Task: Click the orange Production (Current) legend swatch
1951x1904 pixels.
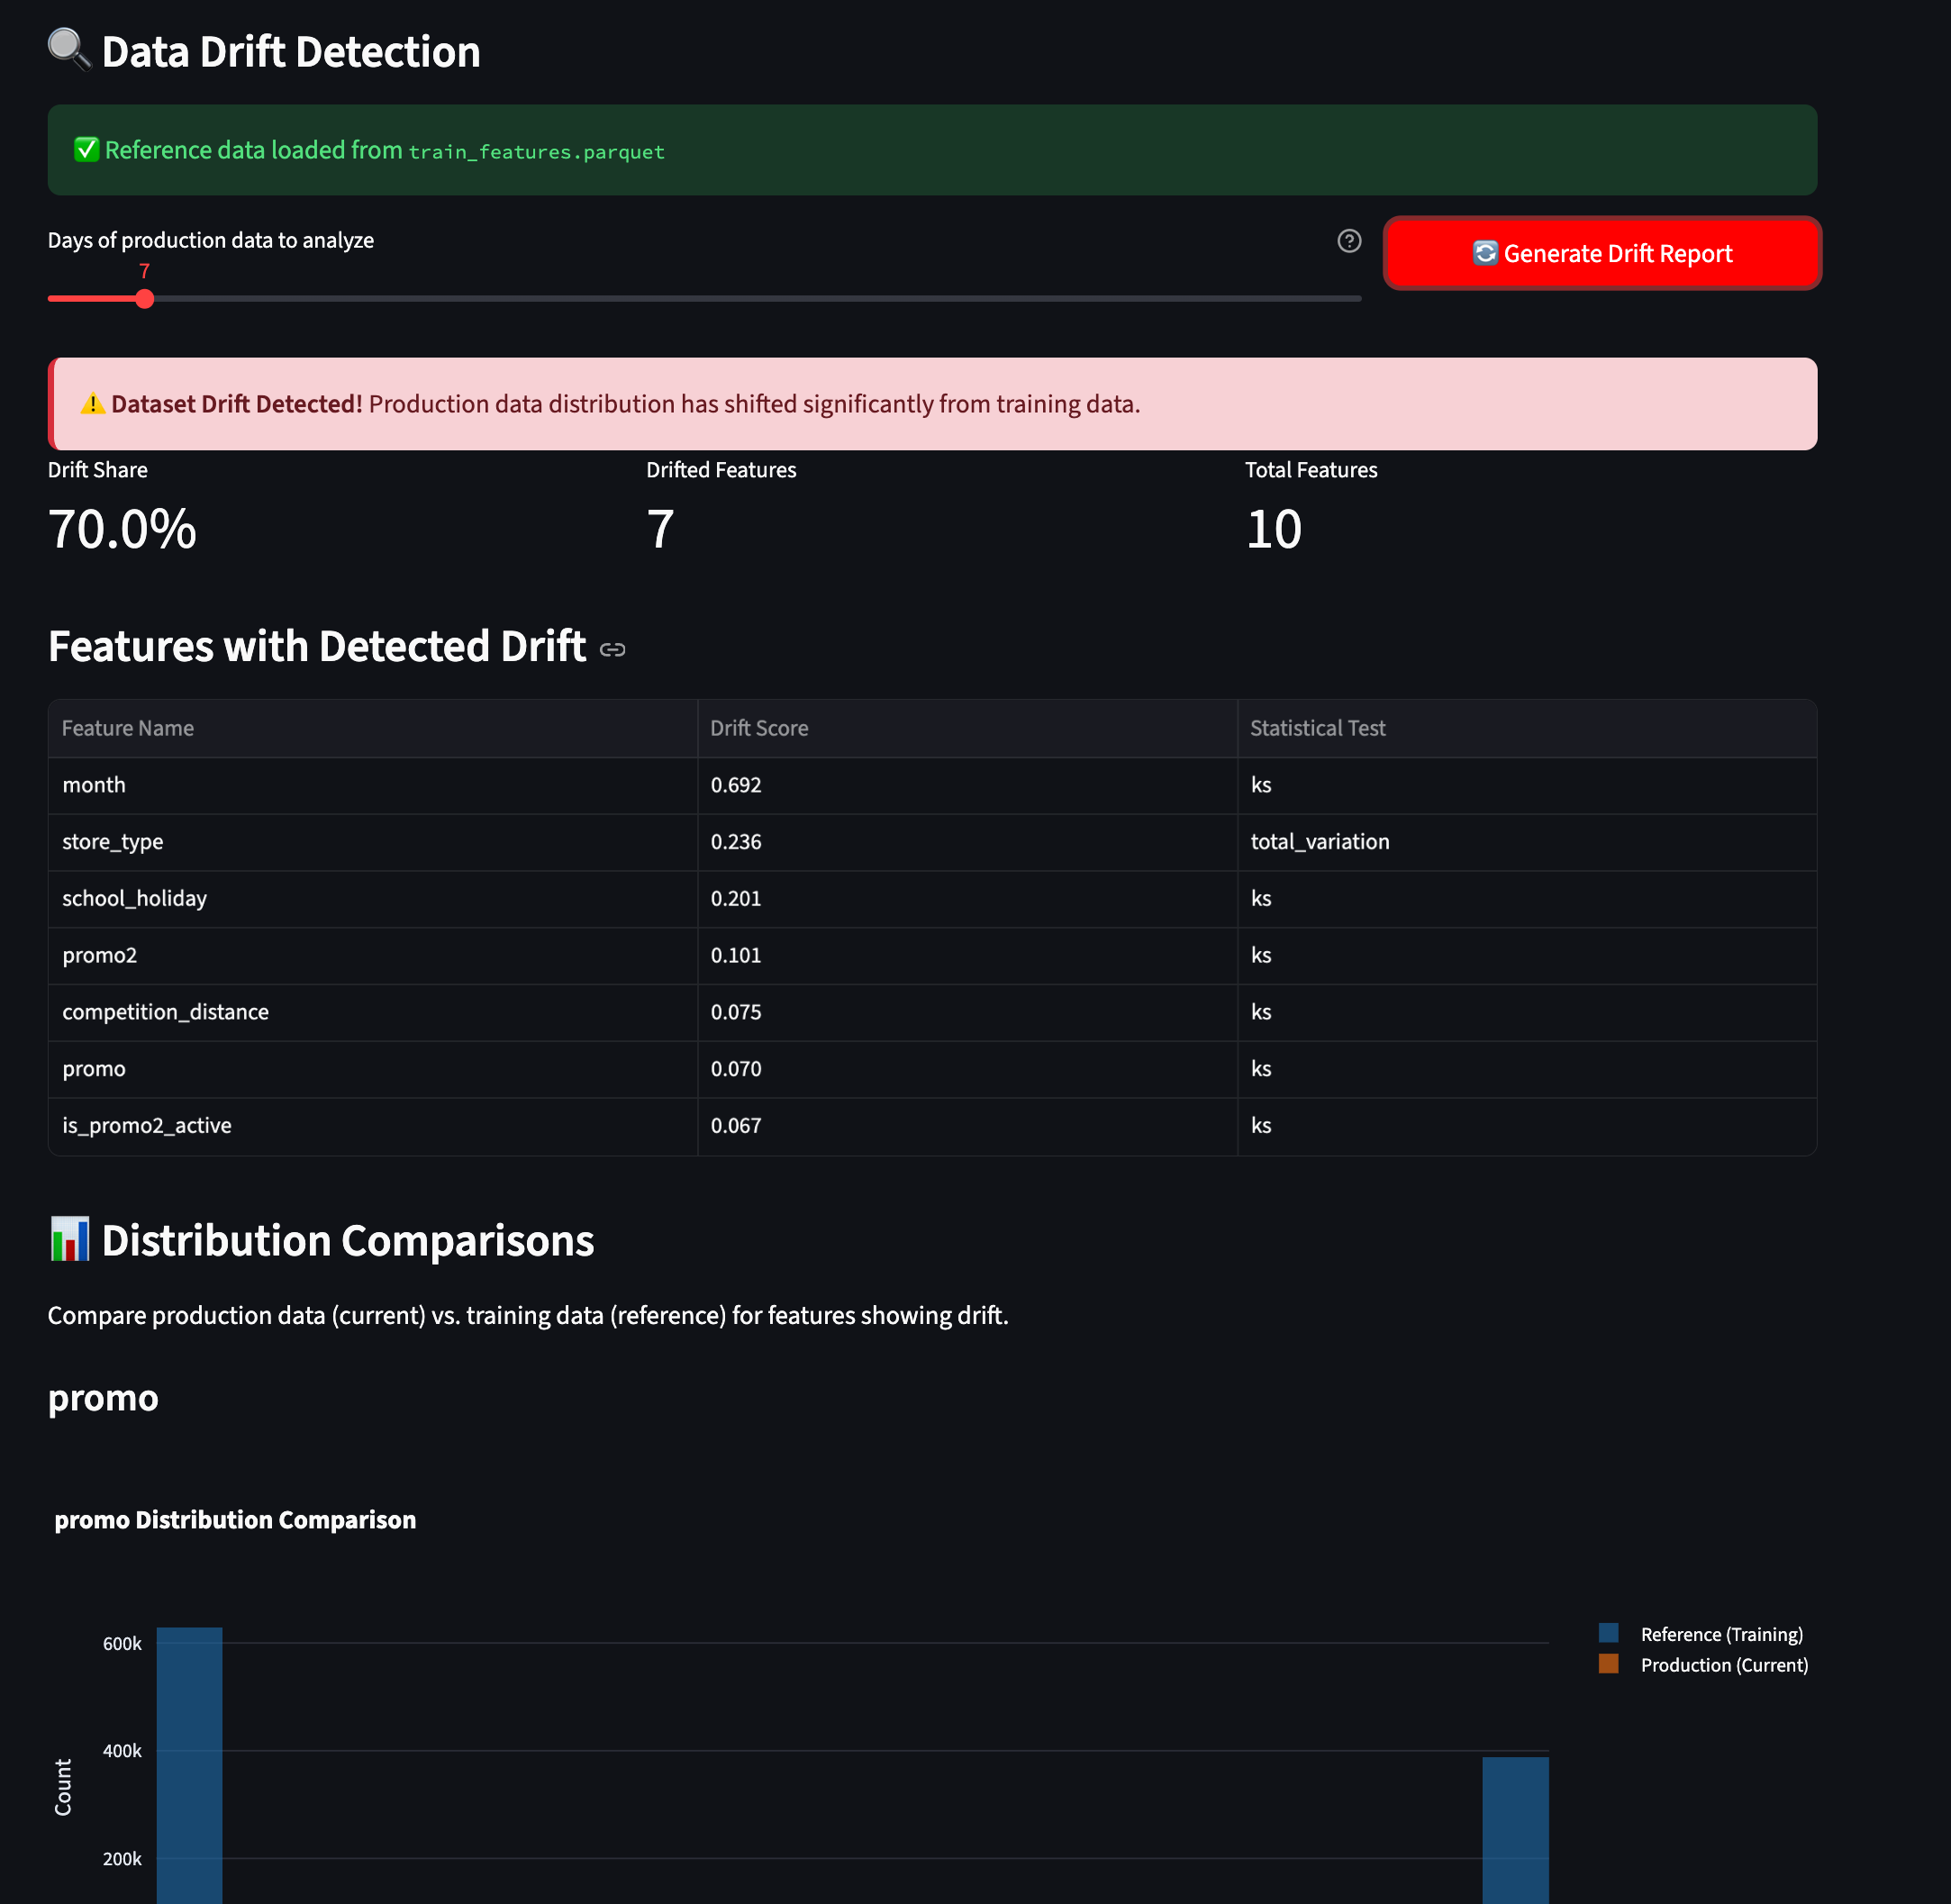Action: click(x=1609, y=1664)
